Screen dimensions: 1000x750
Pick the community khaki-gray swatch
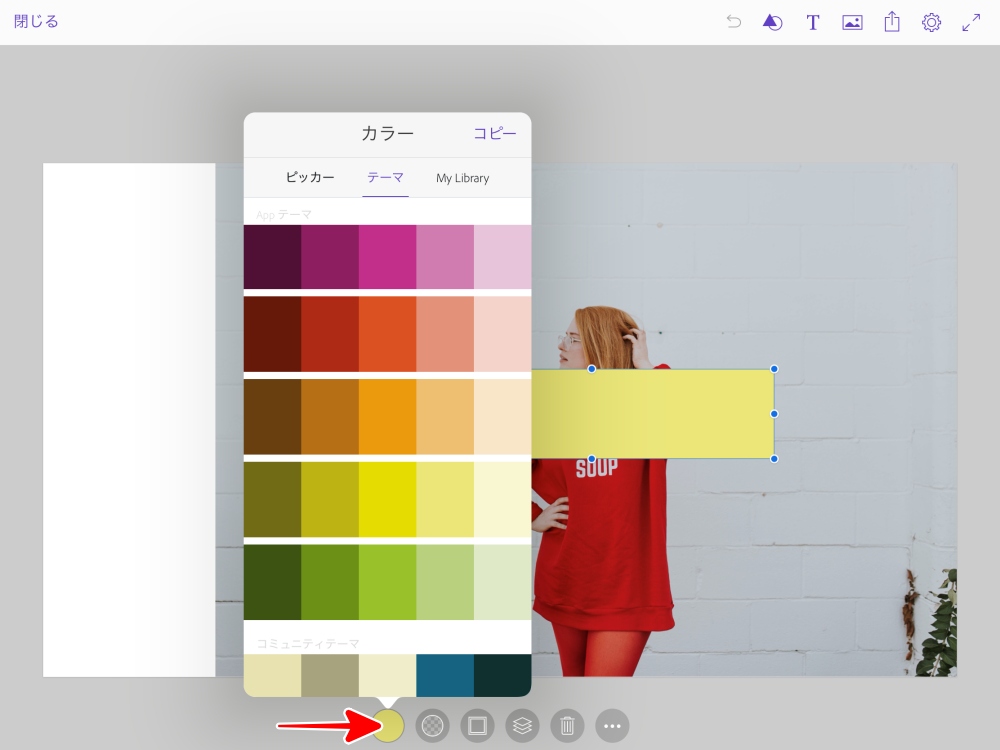pos(330,675)
